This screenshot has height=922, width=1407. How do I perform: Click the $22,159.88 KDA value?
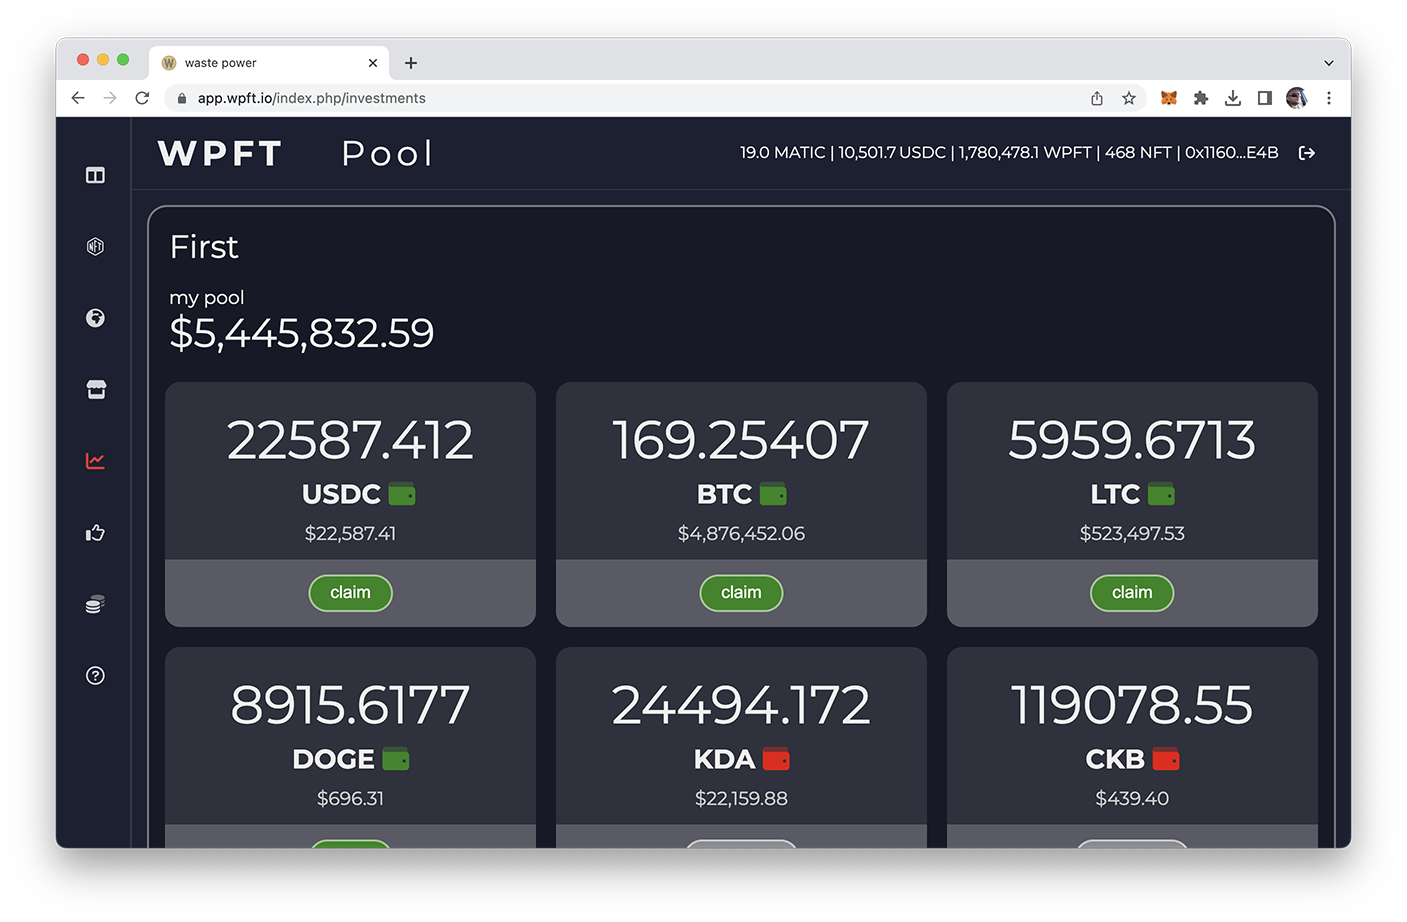pyautogui.click(x=741, y=799)
